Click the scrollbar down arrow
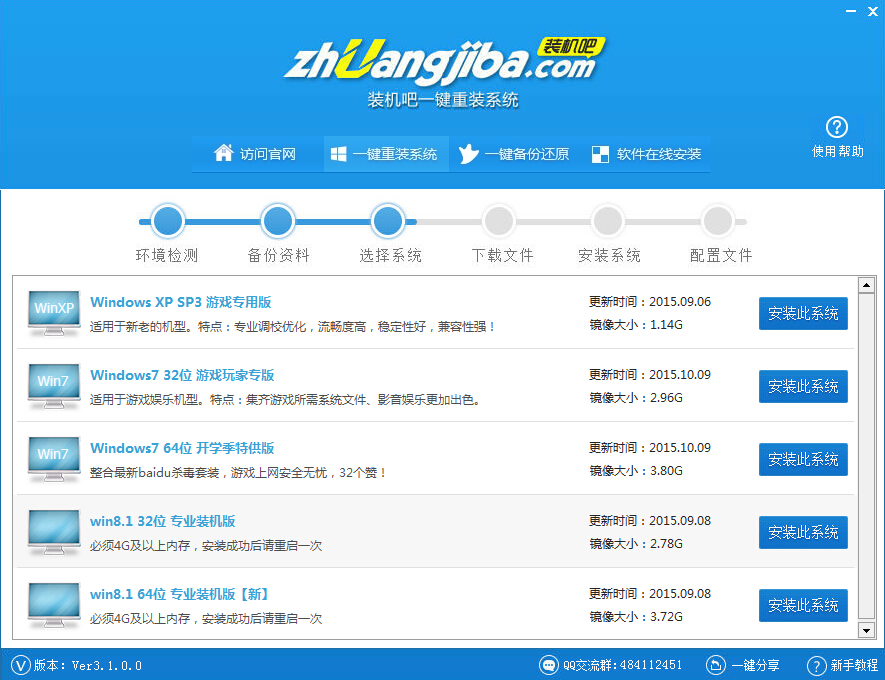885x680 pixels. (866, 630)
